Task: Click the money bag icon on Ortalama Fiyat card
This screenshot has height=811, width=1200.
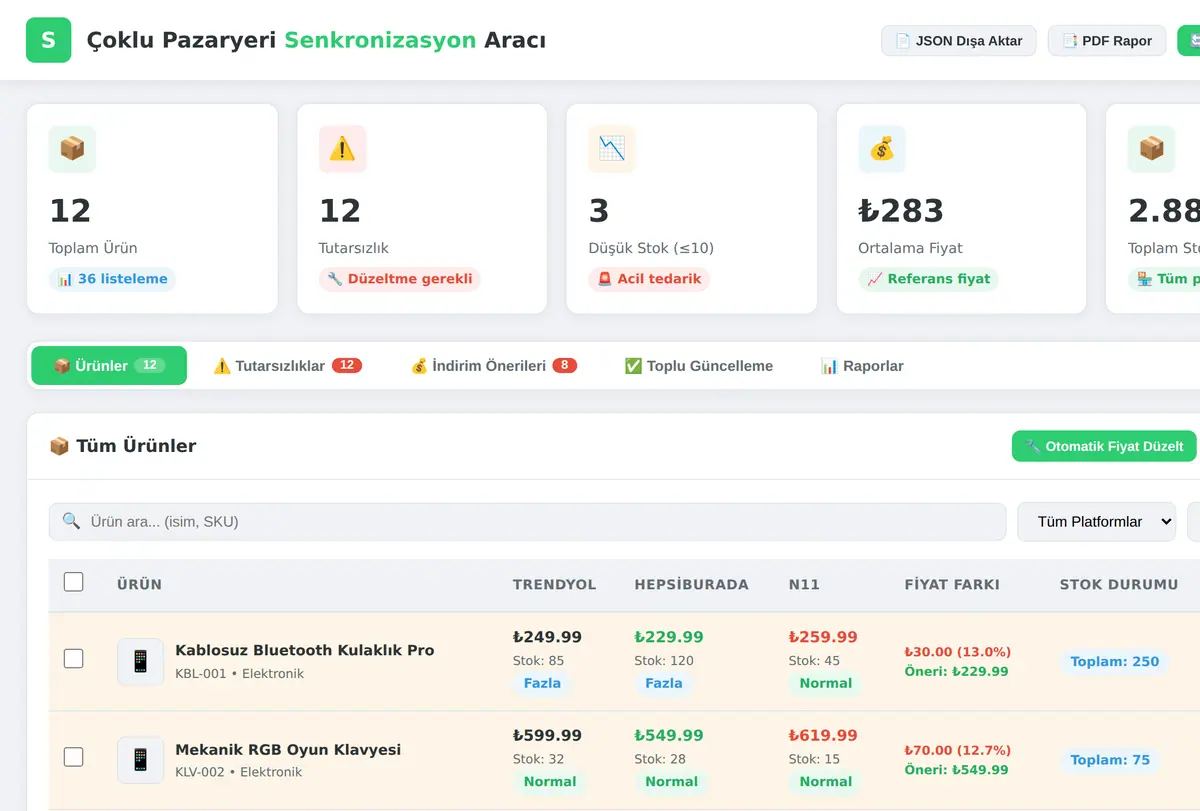Action: 882,149
